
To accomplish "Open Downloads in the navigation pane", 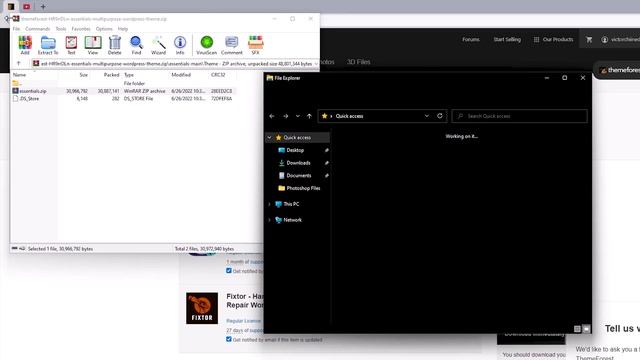I will click(298, 163).
